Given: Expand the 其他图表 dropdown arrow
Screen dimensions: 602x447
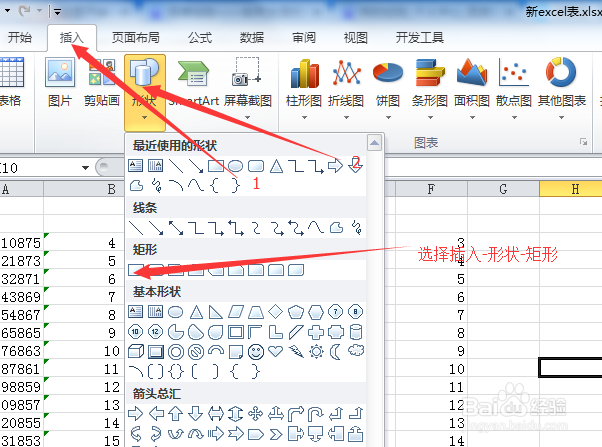Looking at the screenshot, I should (x=561, y=118).
